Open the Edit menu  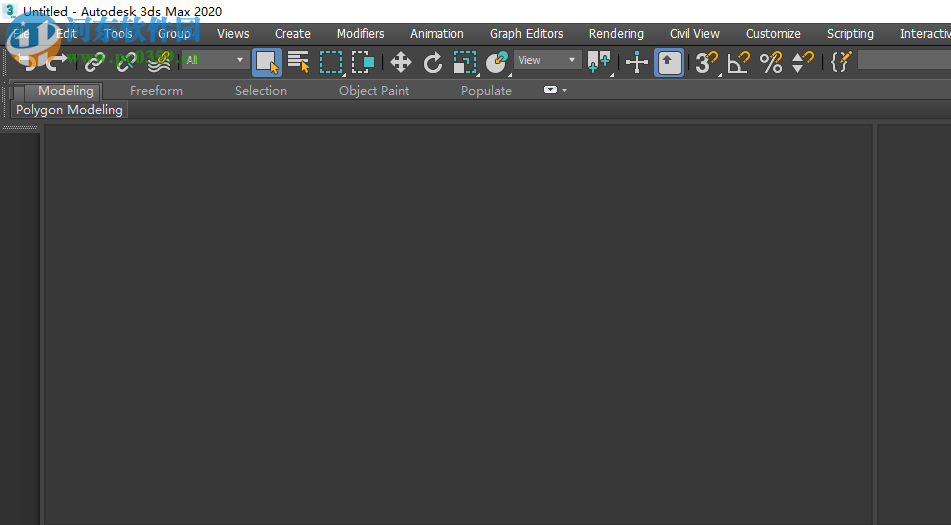point(66,34)
